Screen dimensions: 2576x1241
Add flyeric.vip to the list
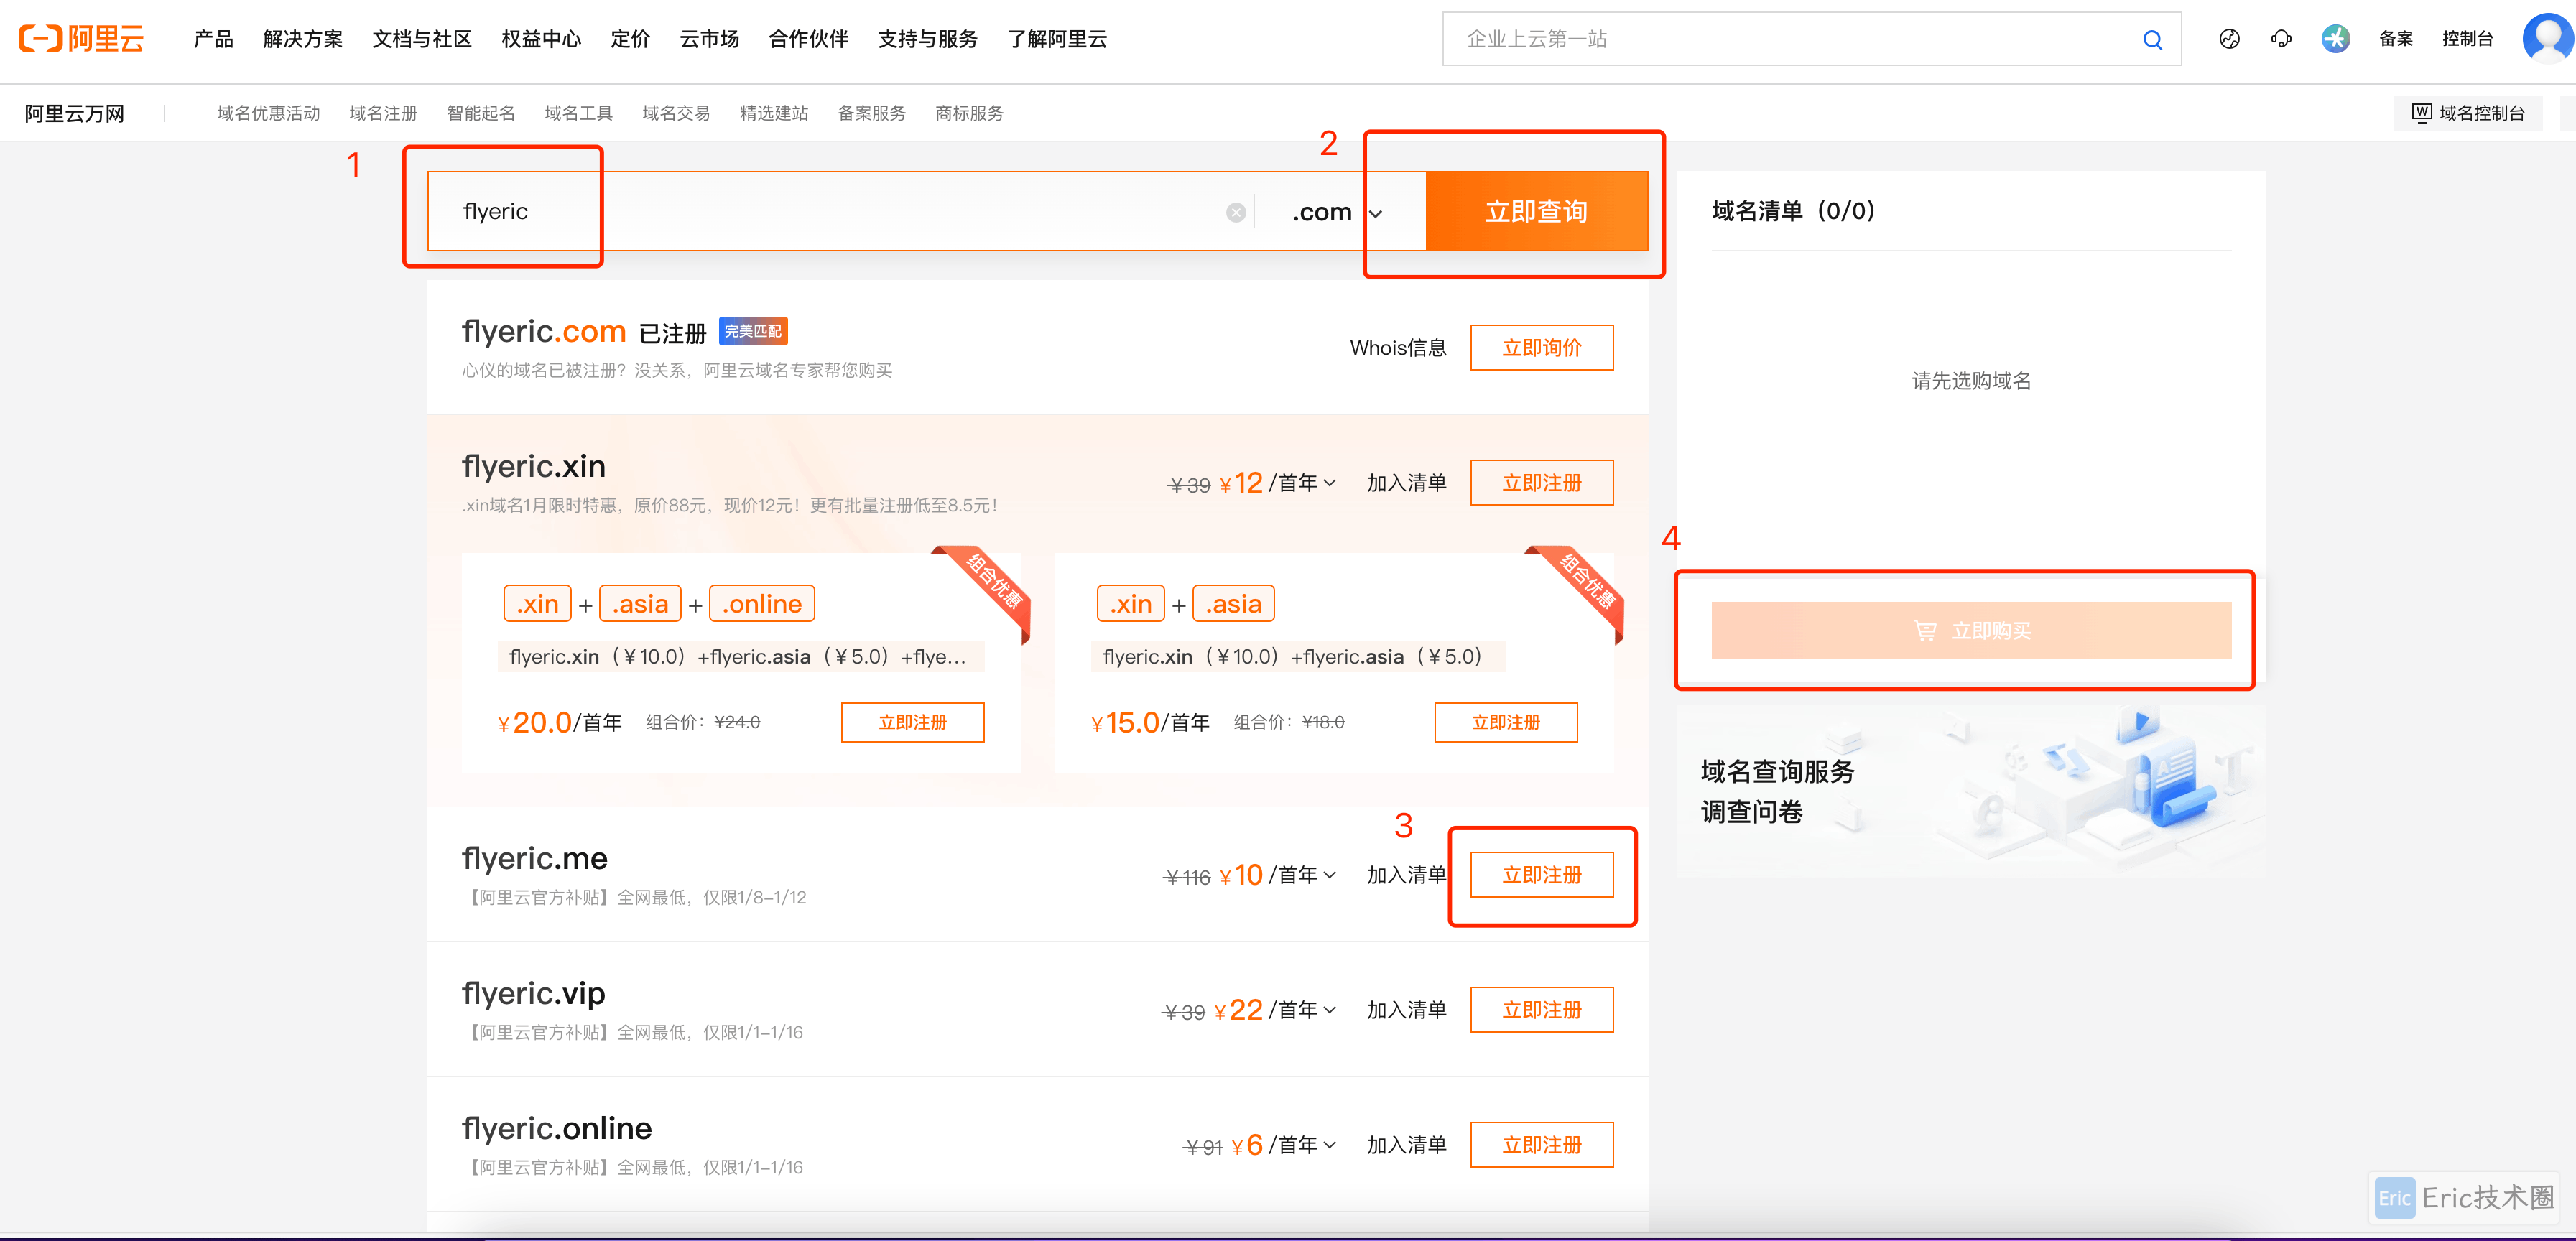[1406, 1010]
